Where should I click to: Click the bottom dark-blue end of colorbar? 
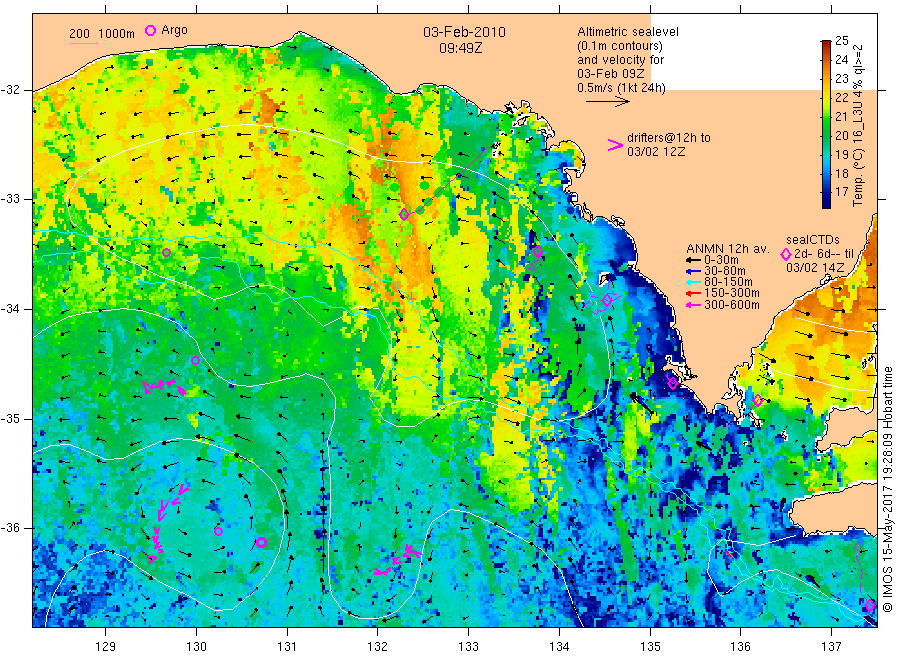(x=826, y=204)
